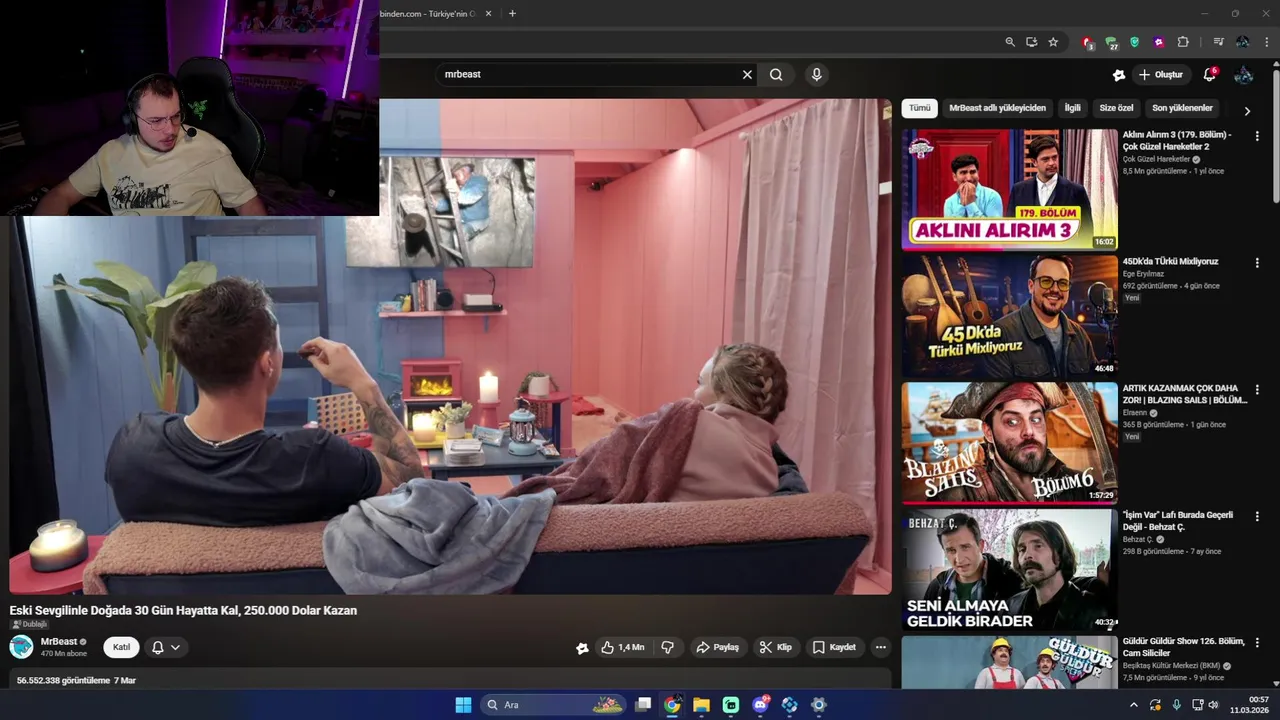The width and height of the screenshot is (1280, 720).
Task: Open YouTube account avatar menu
Action: click(1243, 75)
